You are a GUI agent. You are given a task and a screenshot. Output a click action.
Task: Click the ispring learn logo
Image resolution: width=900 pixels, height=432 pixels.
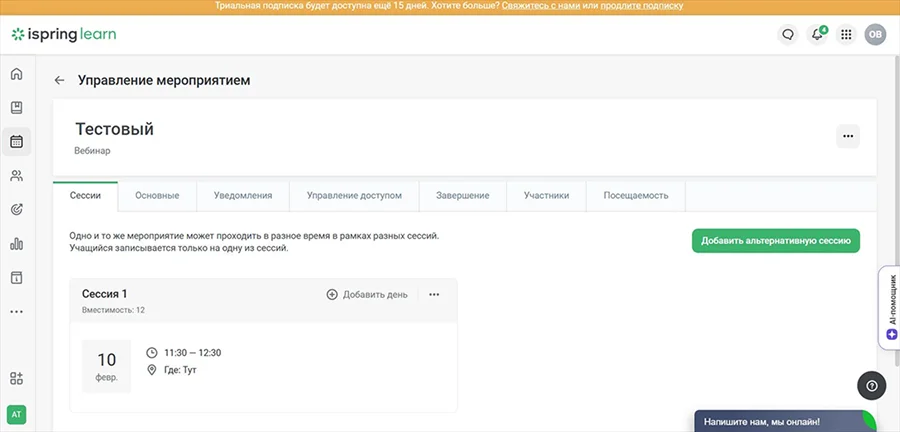tap(64, 34)
